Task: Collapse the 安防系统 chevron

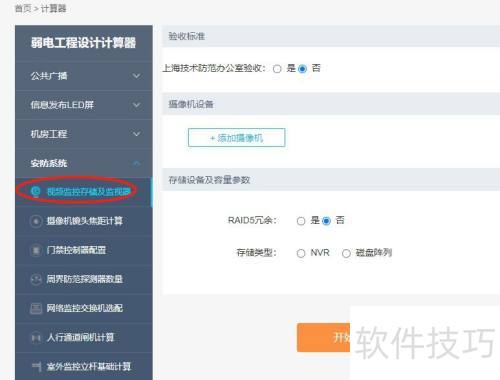Action: click(136, 163)
